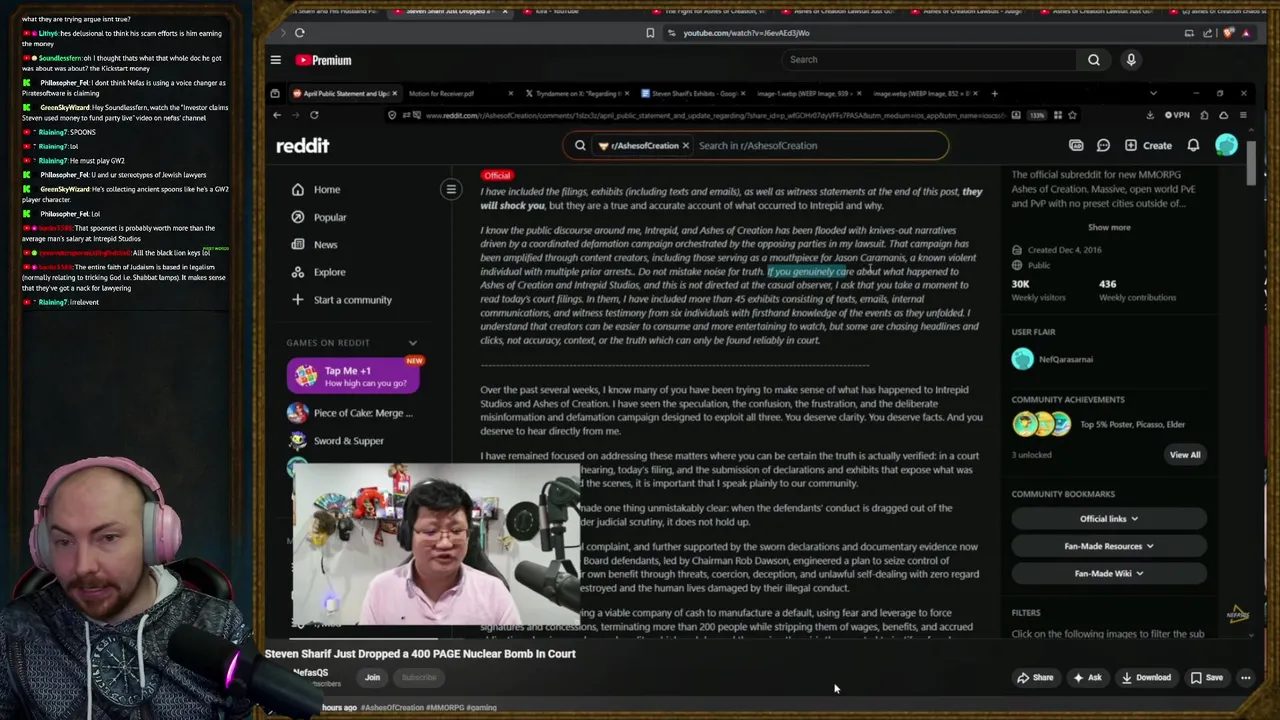Open reddit notifications bell
Image resolution: width=1280 pixels, height=720 pixels.
tap(1193, 146)
